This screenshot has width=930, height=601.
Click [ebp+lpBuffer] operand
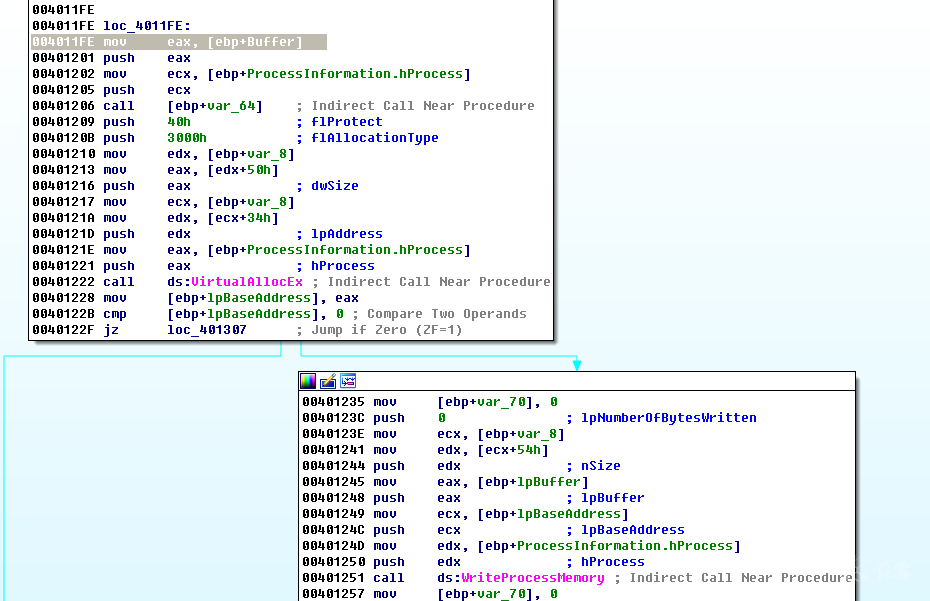point(533,482)
